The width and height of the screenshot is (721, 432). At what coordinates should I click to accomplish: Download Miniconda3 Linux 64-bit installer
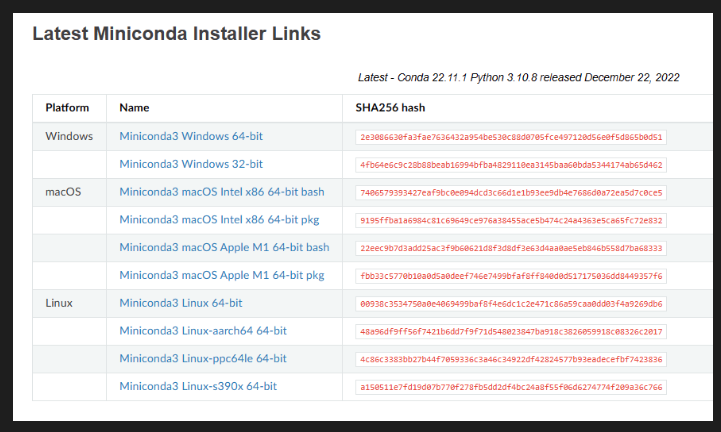tap(181, 303)
